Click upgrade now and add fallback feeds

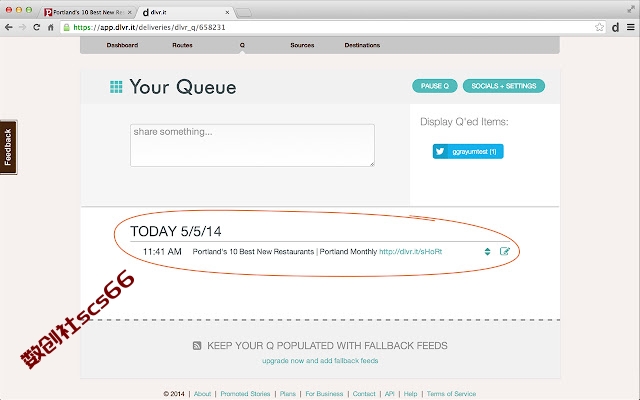[x=320, y=361]
